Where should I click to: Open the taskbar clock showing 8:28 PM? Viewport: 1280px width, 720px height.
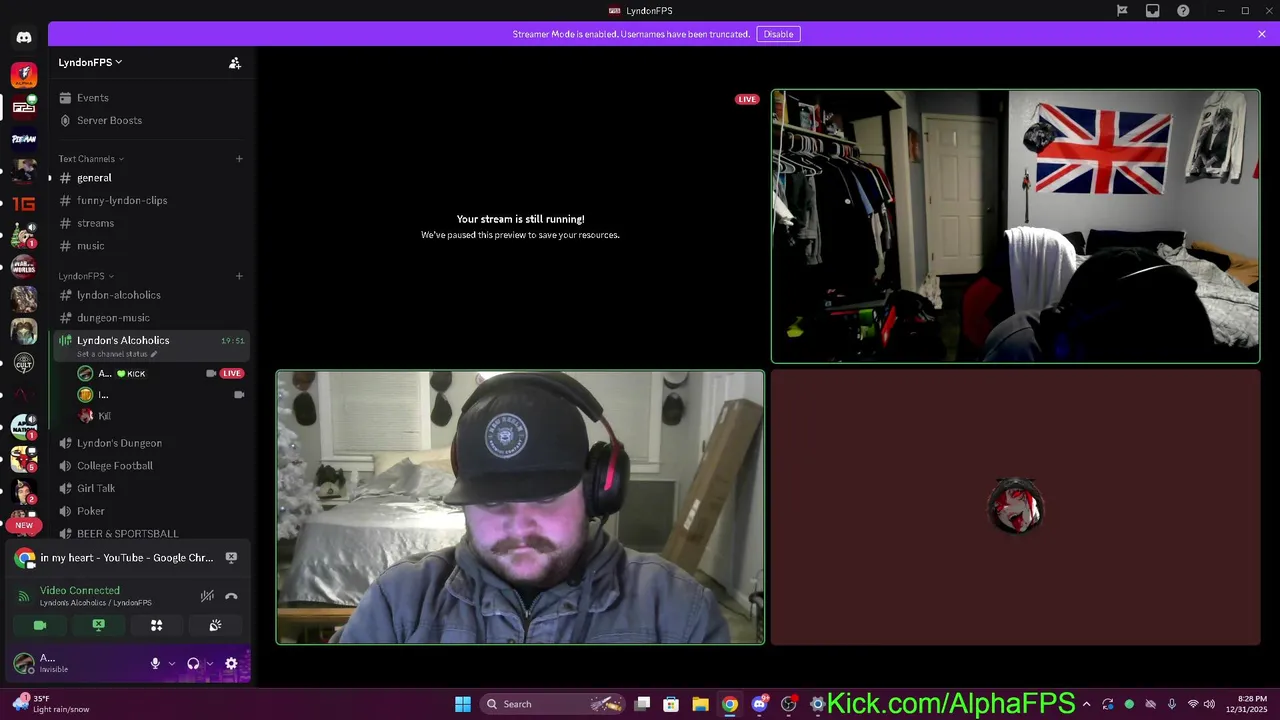[1252, 704]
